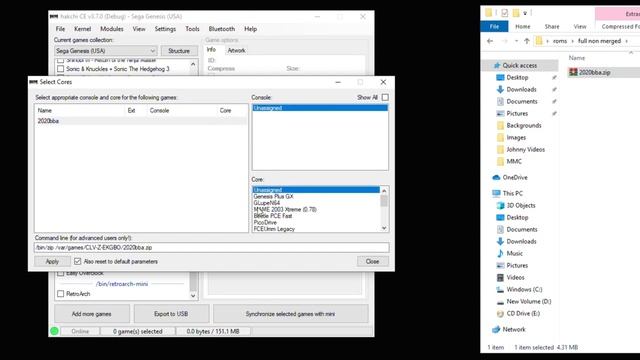The image size is (640, 360).
Task: Select Unassigned in the Console list
Action: [x=320, y=108]
